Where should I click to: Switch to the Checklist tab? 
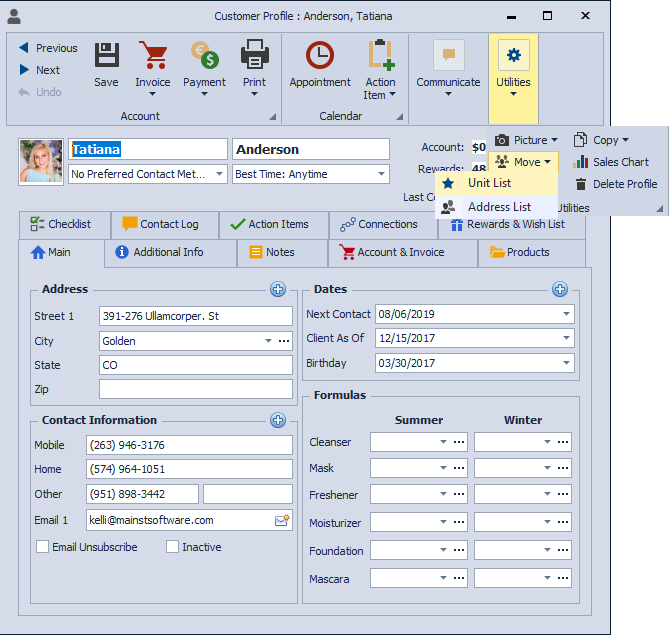click(65, 224)
